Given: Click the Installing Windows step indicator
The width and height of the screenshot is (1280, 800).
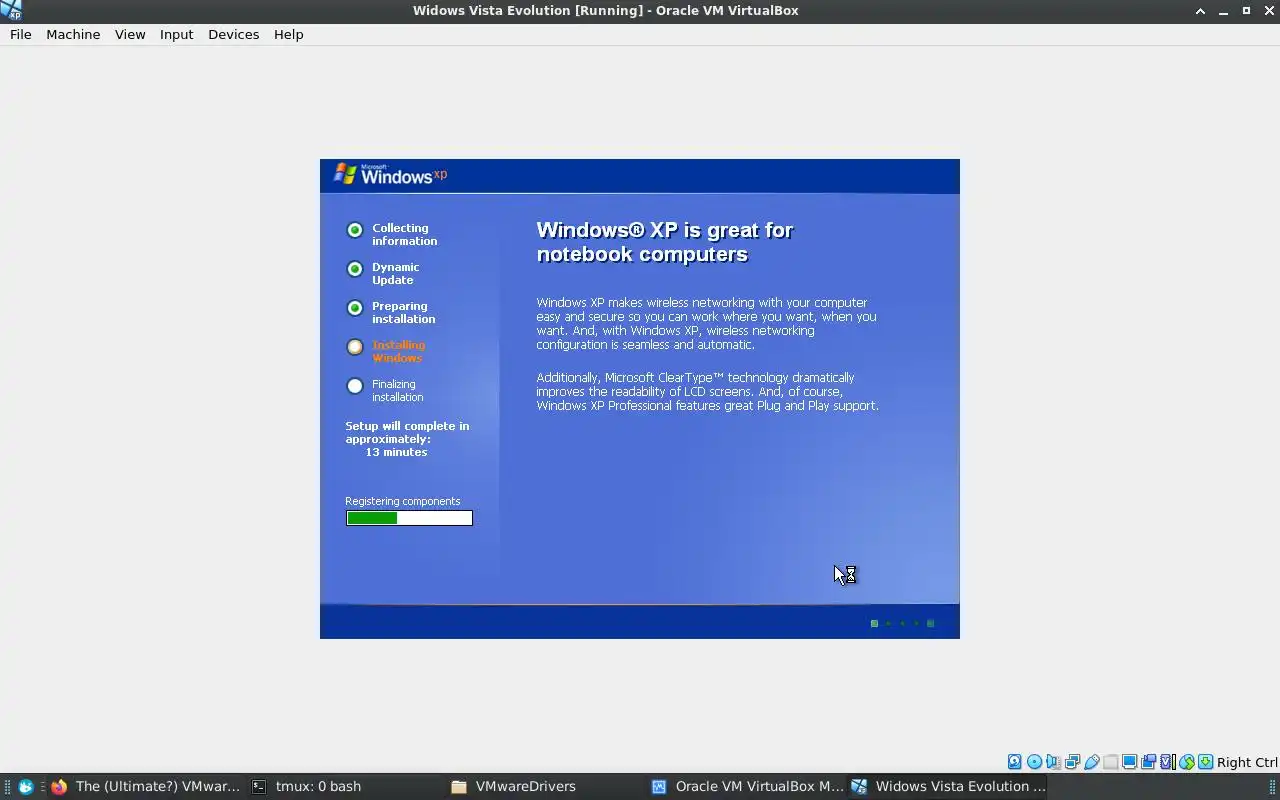Looking at the screenshot, I should click(x=355, y=347).
